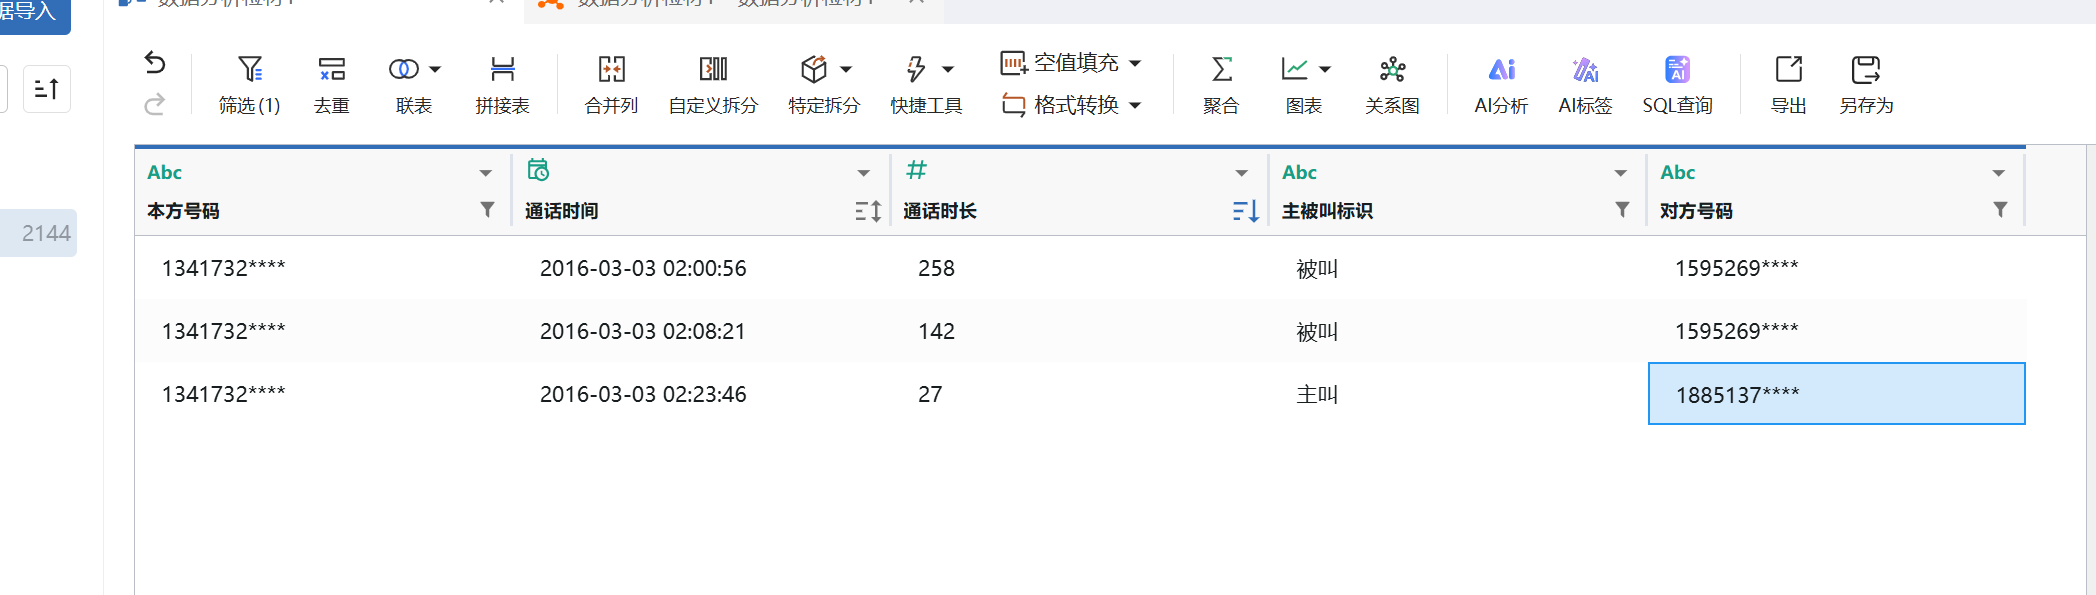The width and height of the screenshot is (2096, 595).
Task: Select the cell containing 1885137****
Action: 1836,394
